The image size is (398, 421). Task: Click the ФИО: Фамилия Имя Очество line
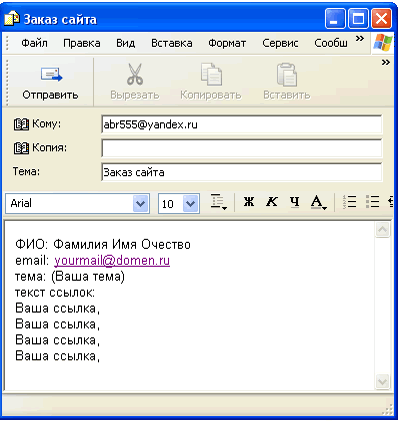[x=103, y=245]
